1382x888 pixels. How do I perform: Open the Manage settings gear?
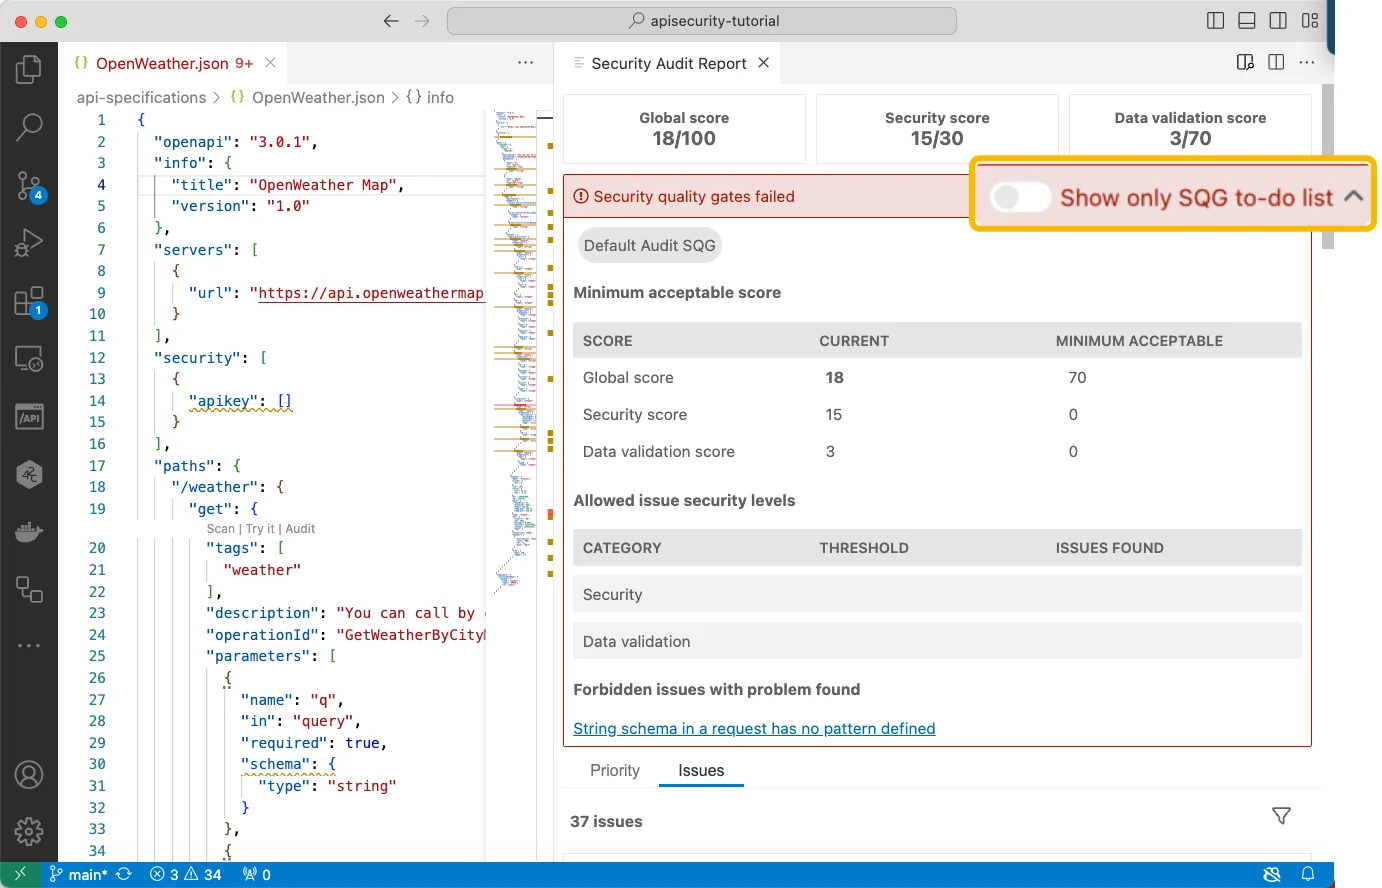pos(30,831)
